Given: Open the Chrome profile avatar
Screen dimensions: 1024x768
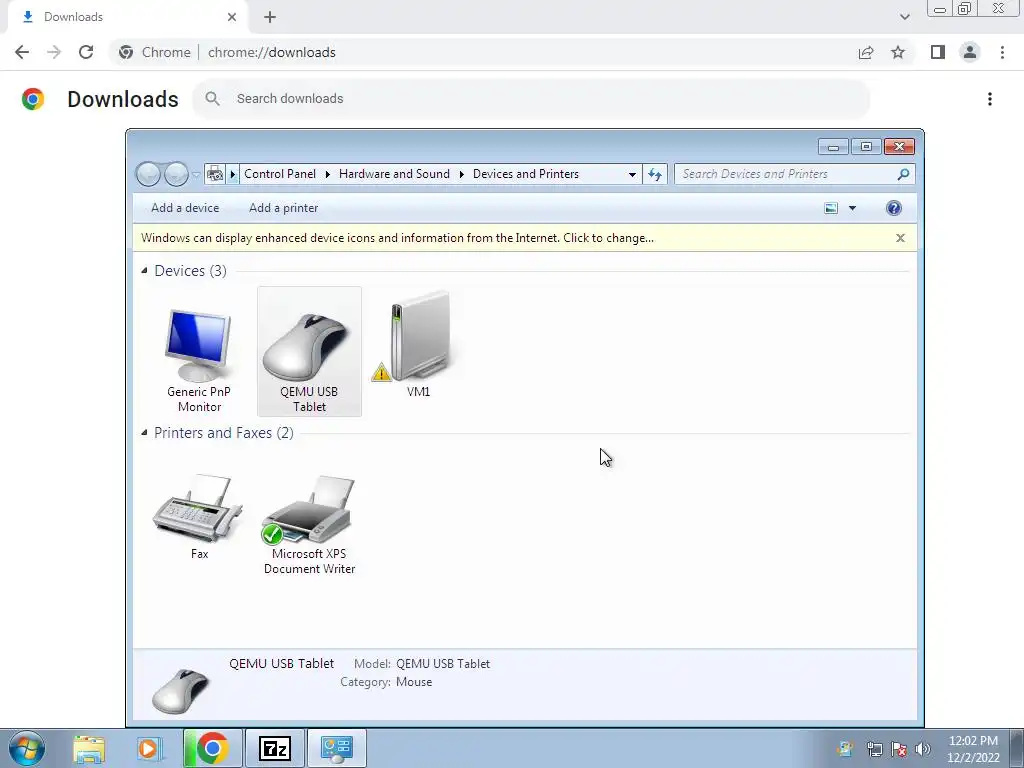Looking at the screenshot, I should (970, 52).
